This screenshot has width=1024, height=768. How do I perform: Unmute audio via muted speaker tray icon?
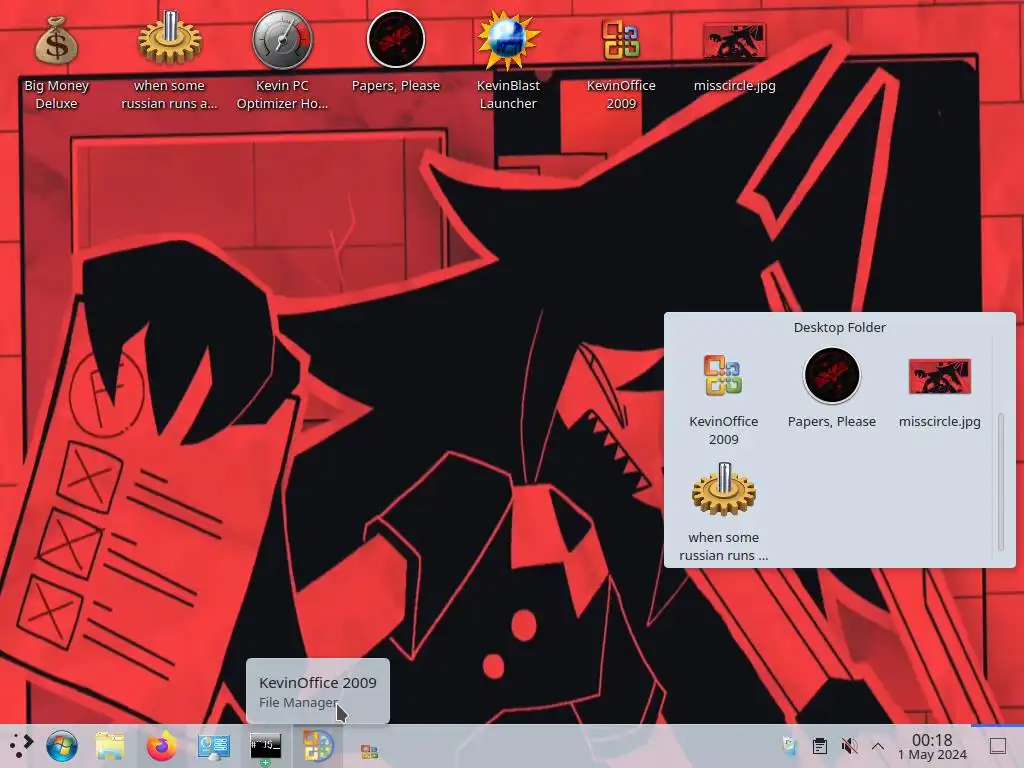click(x=849, y=746)
